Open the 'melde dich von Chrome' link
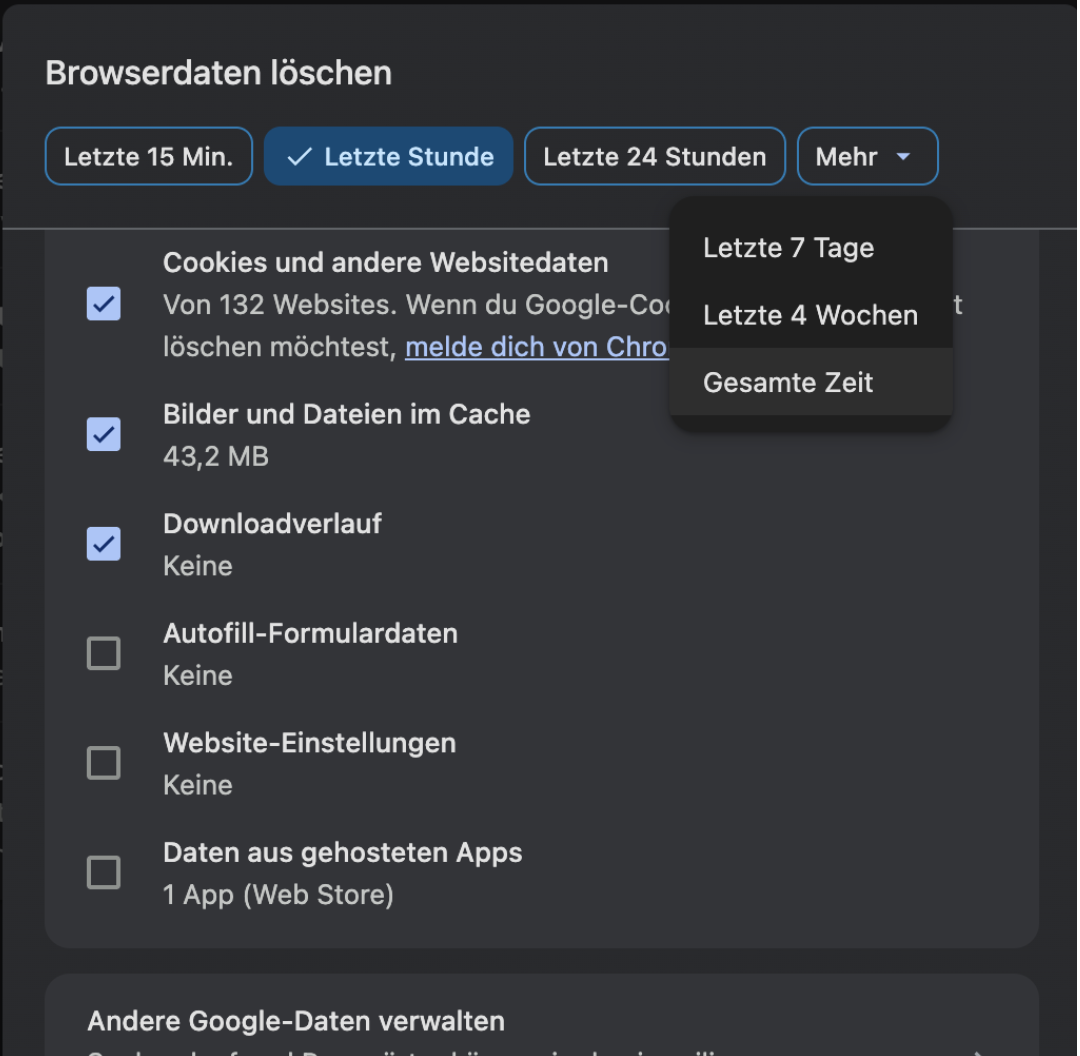1080x1056 pixels. (x=535, y=347)
